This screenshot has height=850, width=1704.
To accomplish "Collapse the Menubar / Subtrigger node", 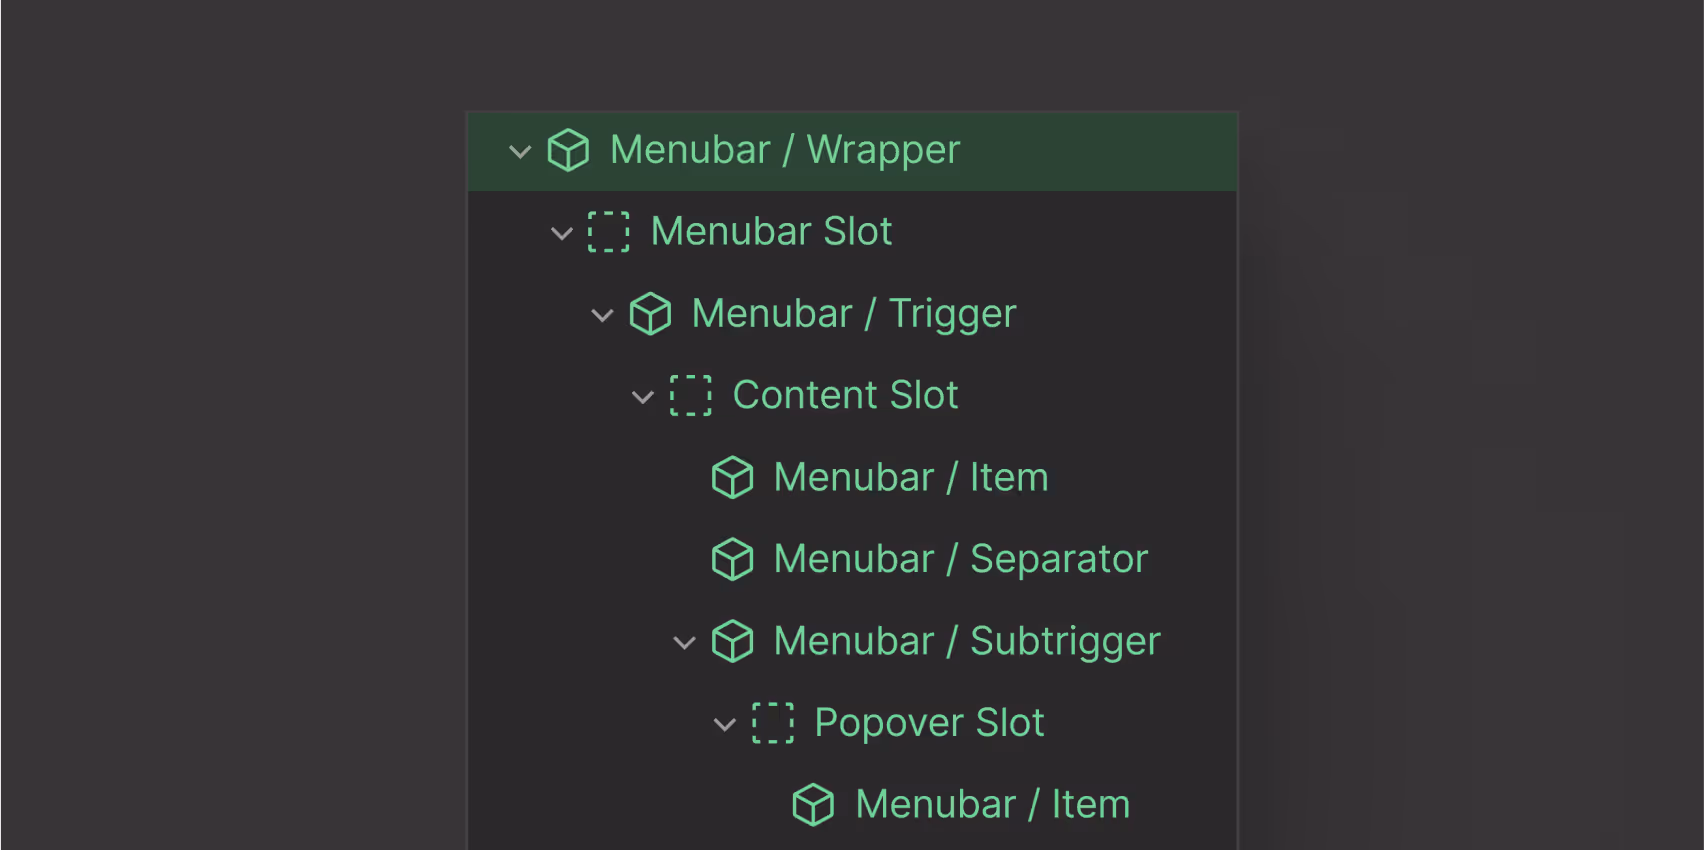I will click(684, 642).
